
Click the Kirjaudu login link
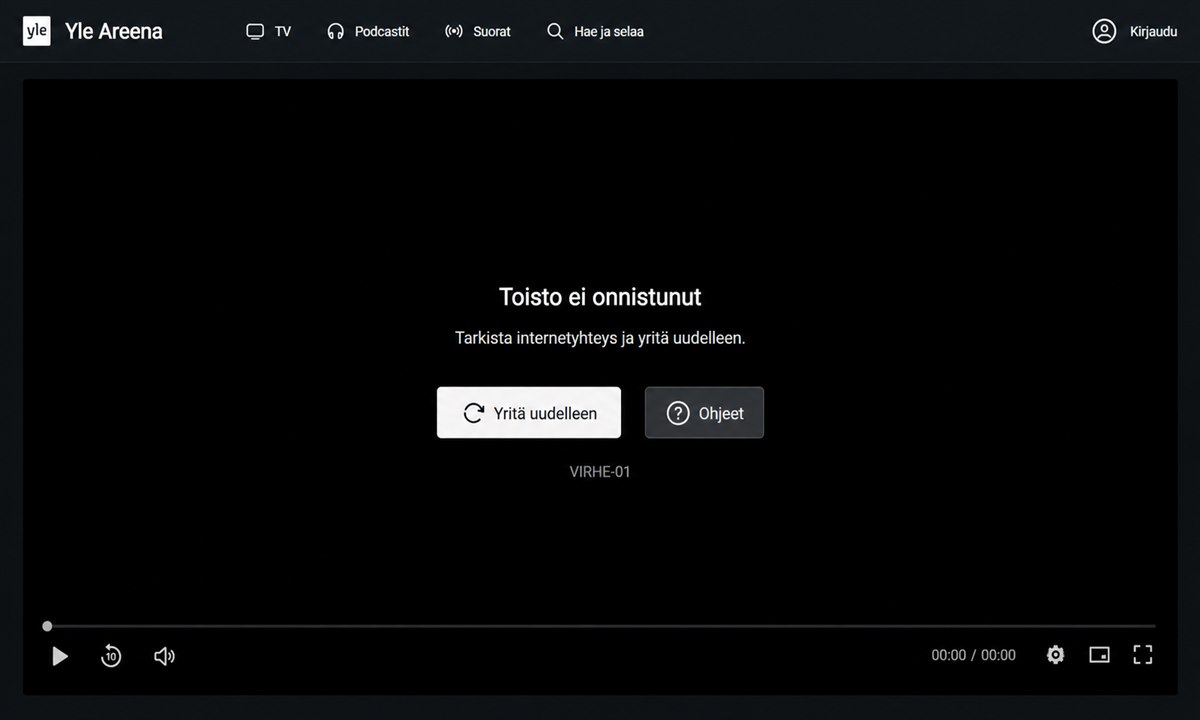click(x=1153, y=31)
